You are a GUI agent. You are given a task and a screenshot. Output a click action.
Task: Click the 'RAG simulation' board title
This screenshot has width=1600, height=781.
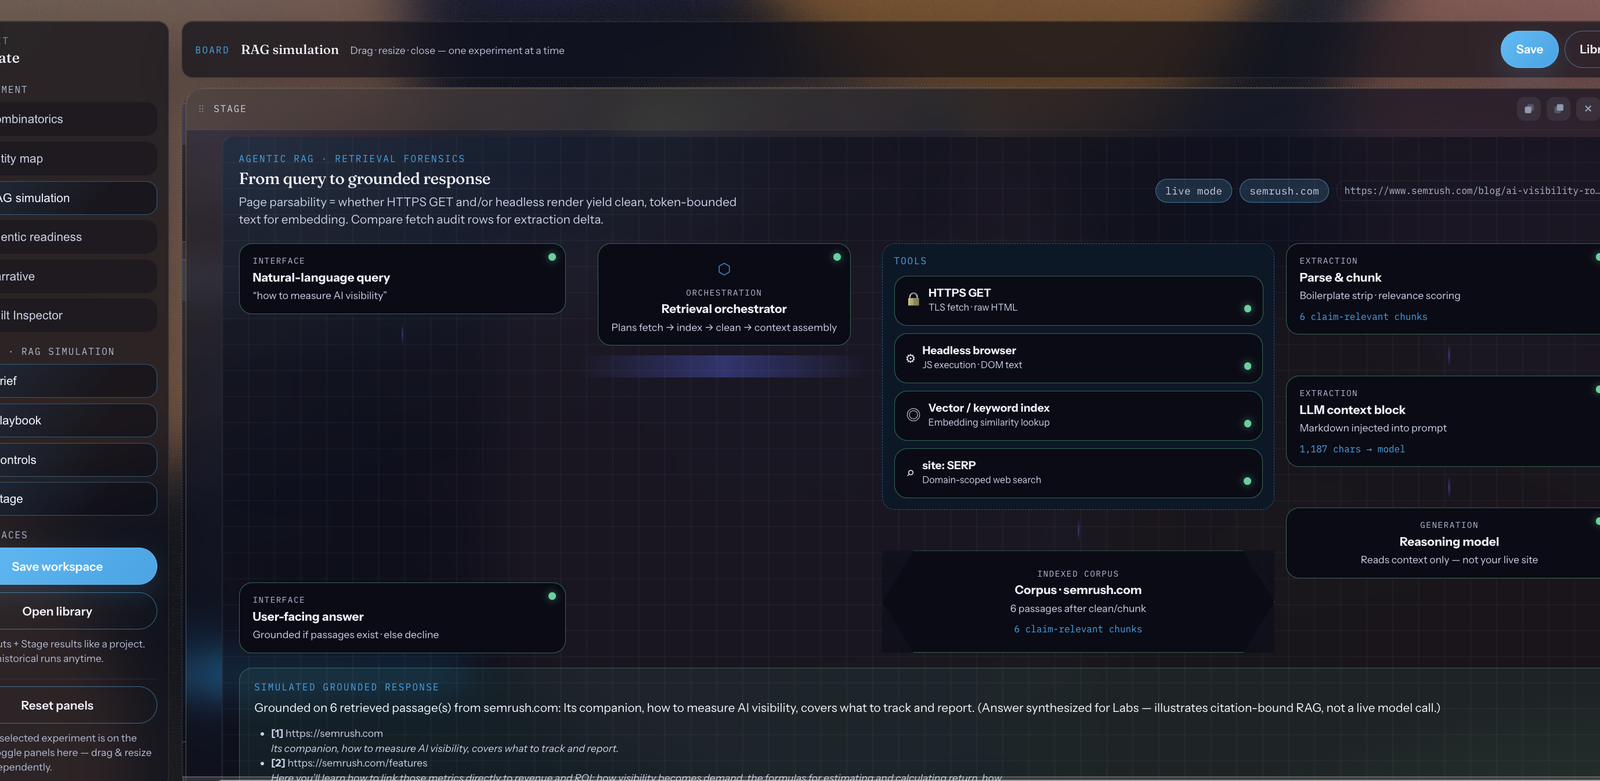point(290,50)
